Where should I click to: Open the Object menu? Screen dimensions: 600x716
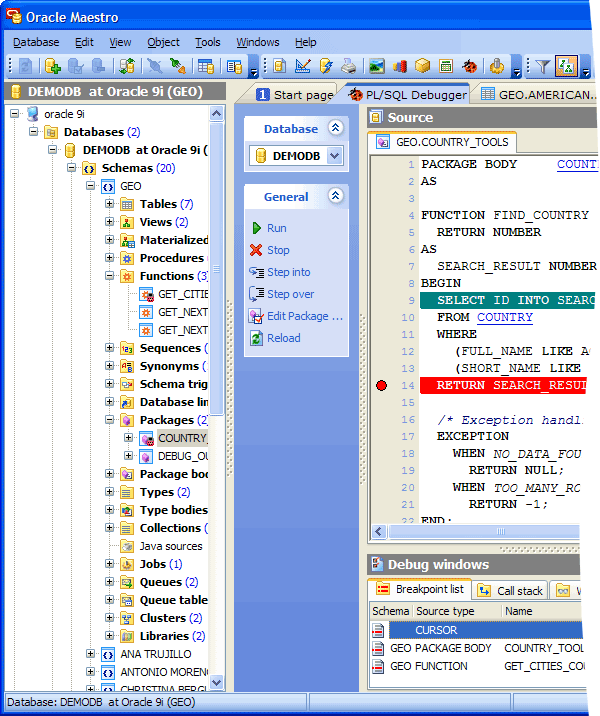click(163, 42)
